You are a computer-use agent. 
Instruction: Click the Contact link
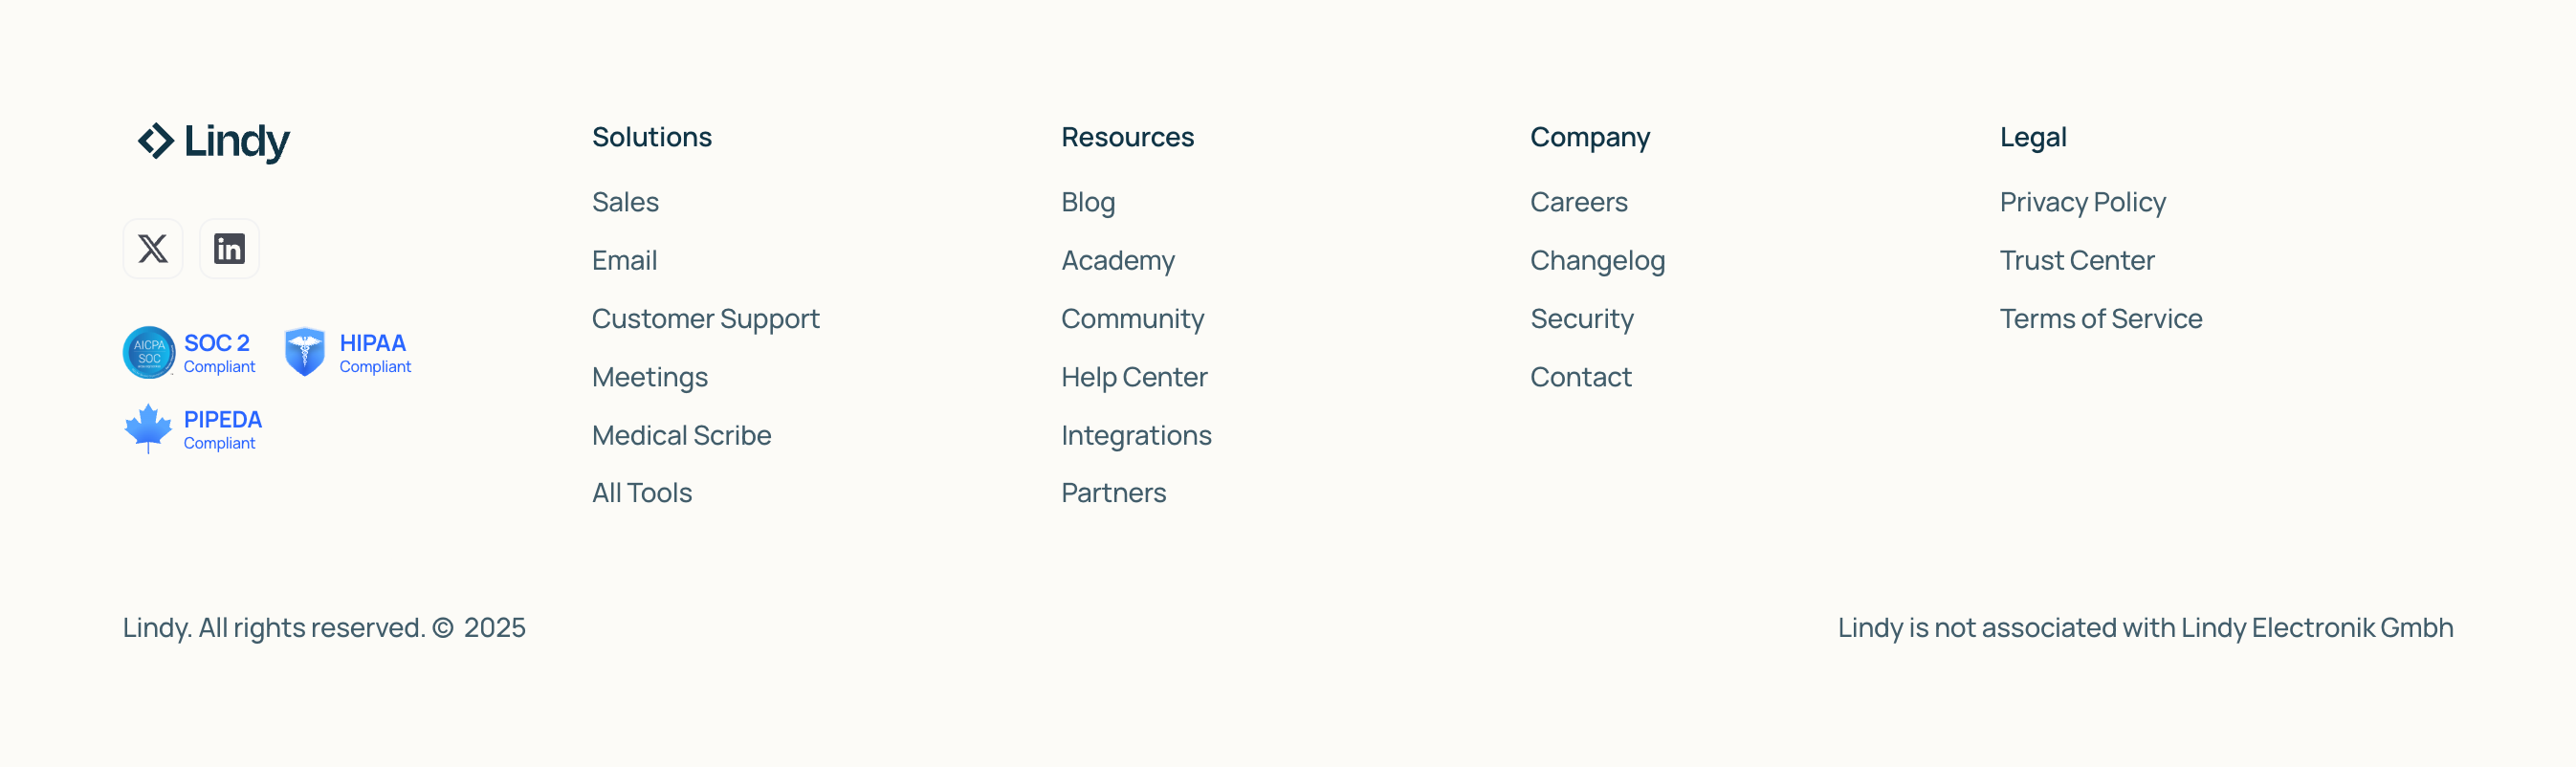click(x=1580, y=377)
